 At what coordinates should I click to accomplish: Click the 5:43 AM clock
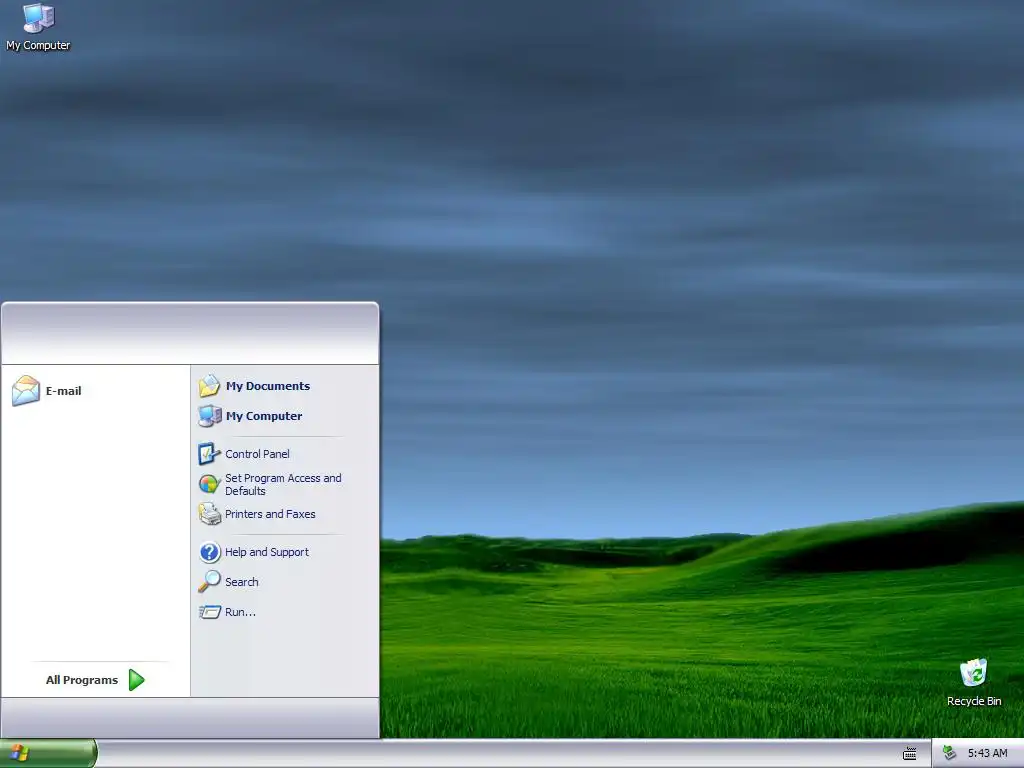[x=987, y=753]
